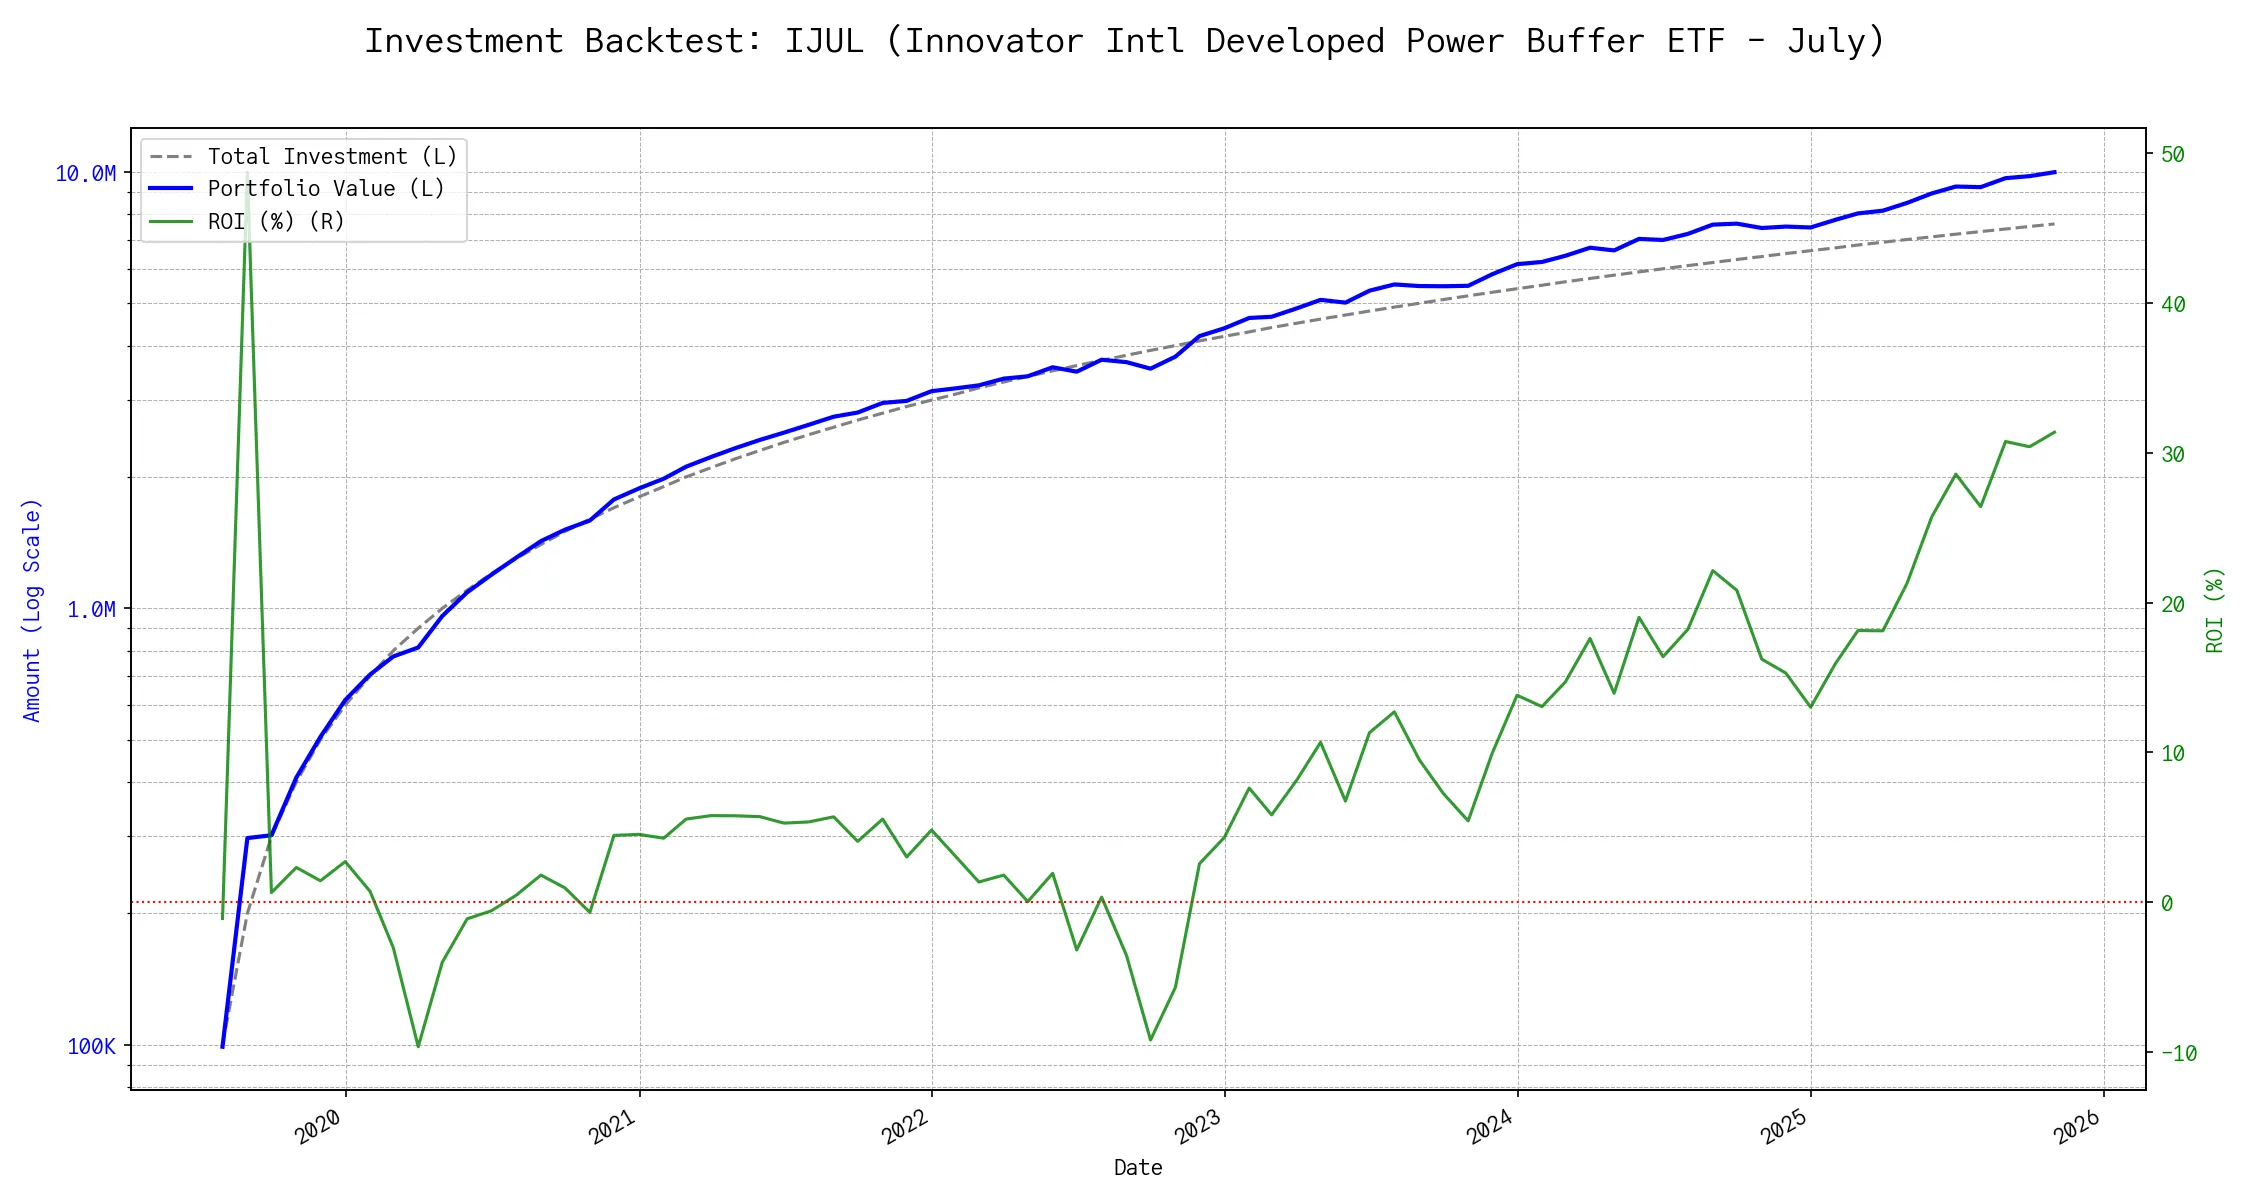Viewport: 2250px width, 1200px height.
Task: Click the Portfolio Value legend label
Action: click(326, 189)
